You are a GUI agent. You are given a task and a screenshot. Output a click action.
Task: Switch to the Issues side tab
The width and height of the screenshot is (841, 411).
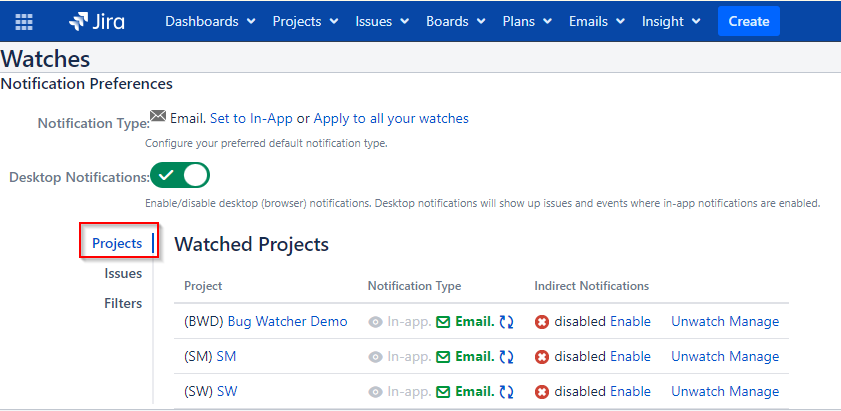123,274
